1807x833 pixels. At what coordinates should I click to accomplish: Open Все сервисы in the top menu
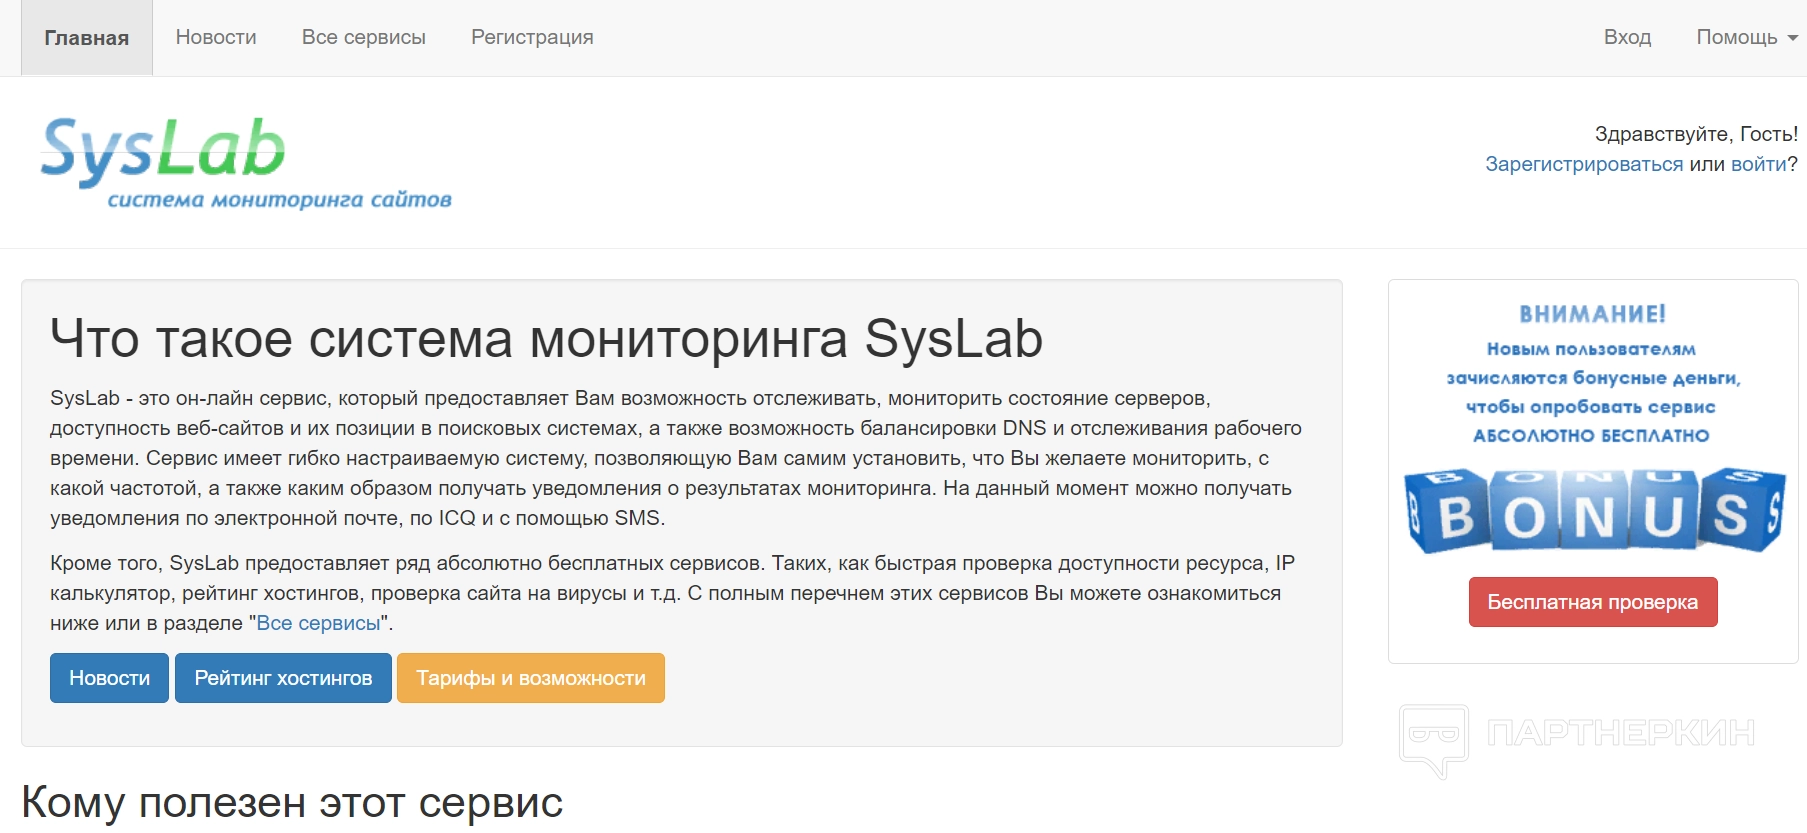tap(364, 37)
